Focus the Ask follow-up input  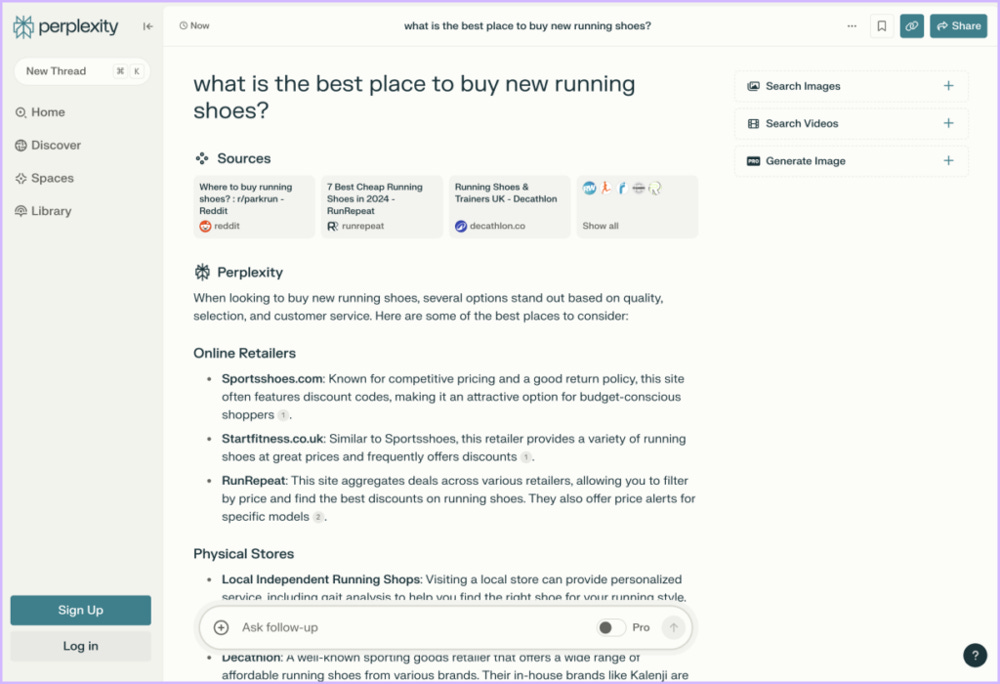tap(415, 627)
